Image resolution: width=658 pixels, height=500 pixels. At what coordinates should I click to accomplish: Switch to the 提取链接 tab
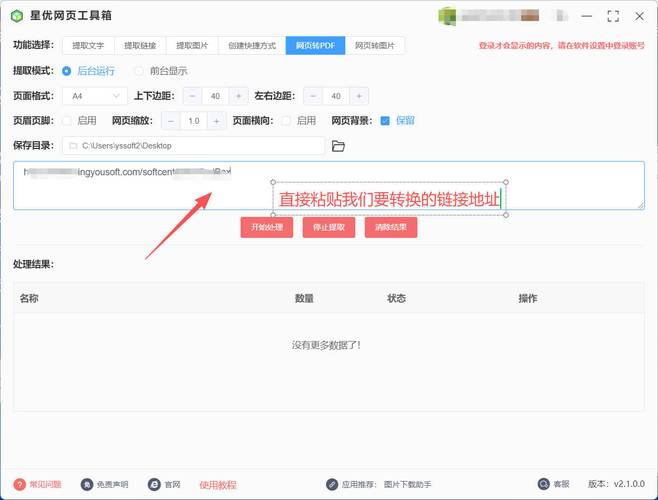click(x=140, y=45)
